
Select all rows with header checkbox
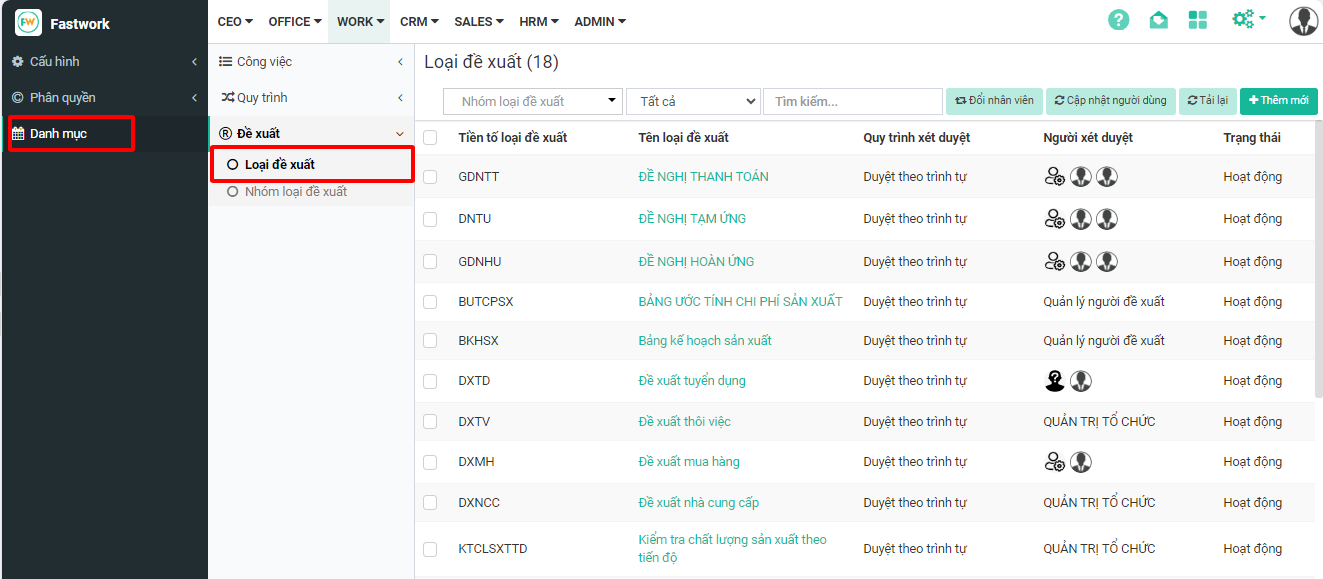point(430,138)
